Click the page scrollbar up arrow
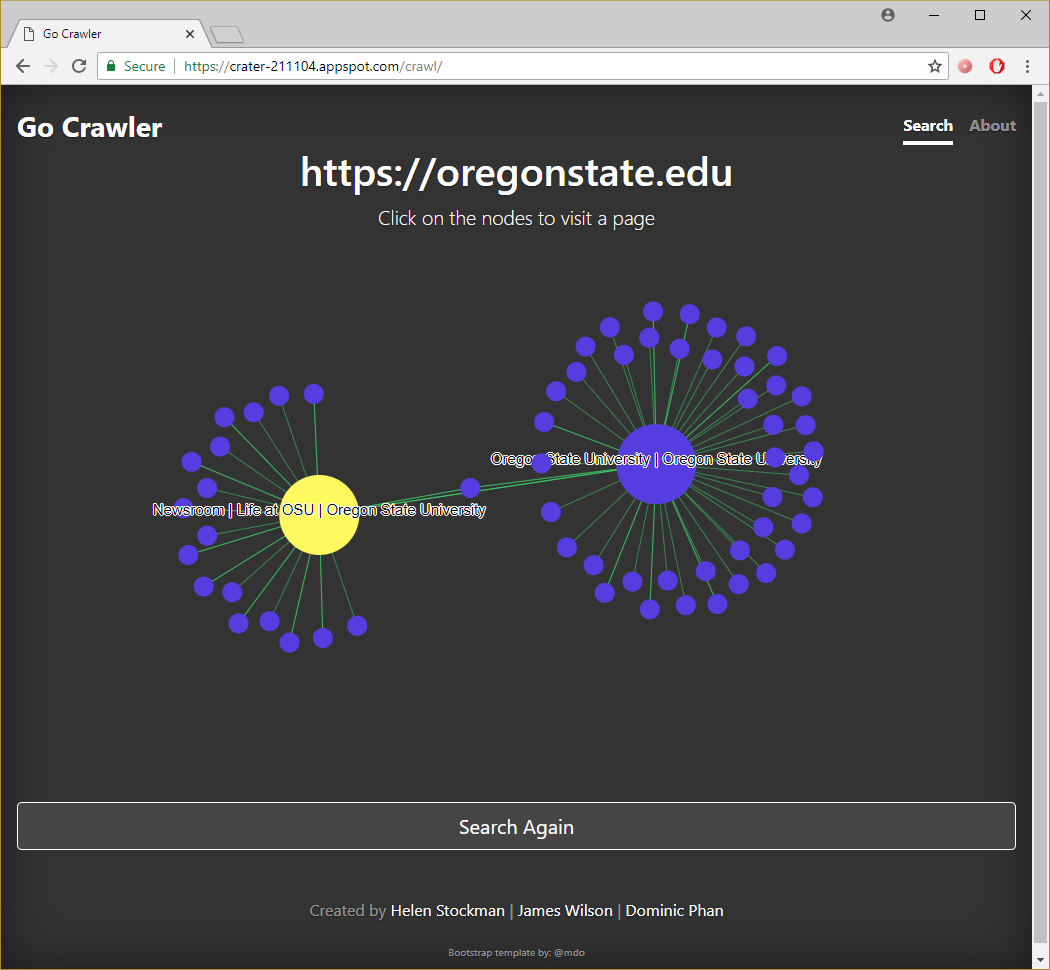 pos(1040,94)
